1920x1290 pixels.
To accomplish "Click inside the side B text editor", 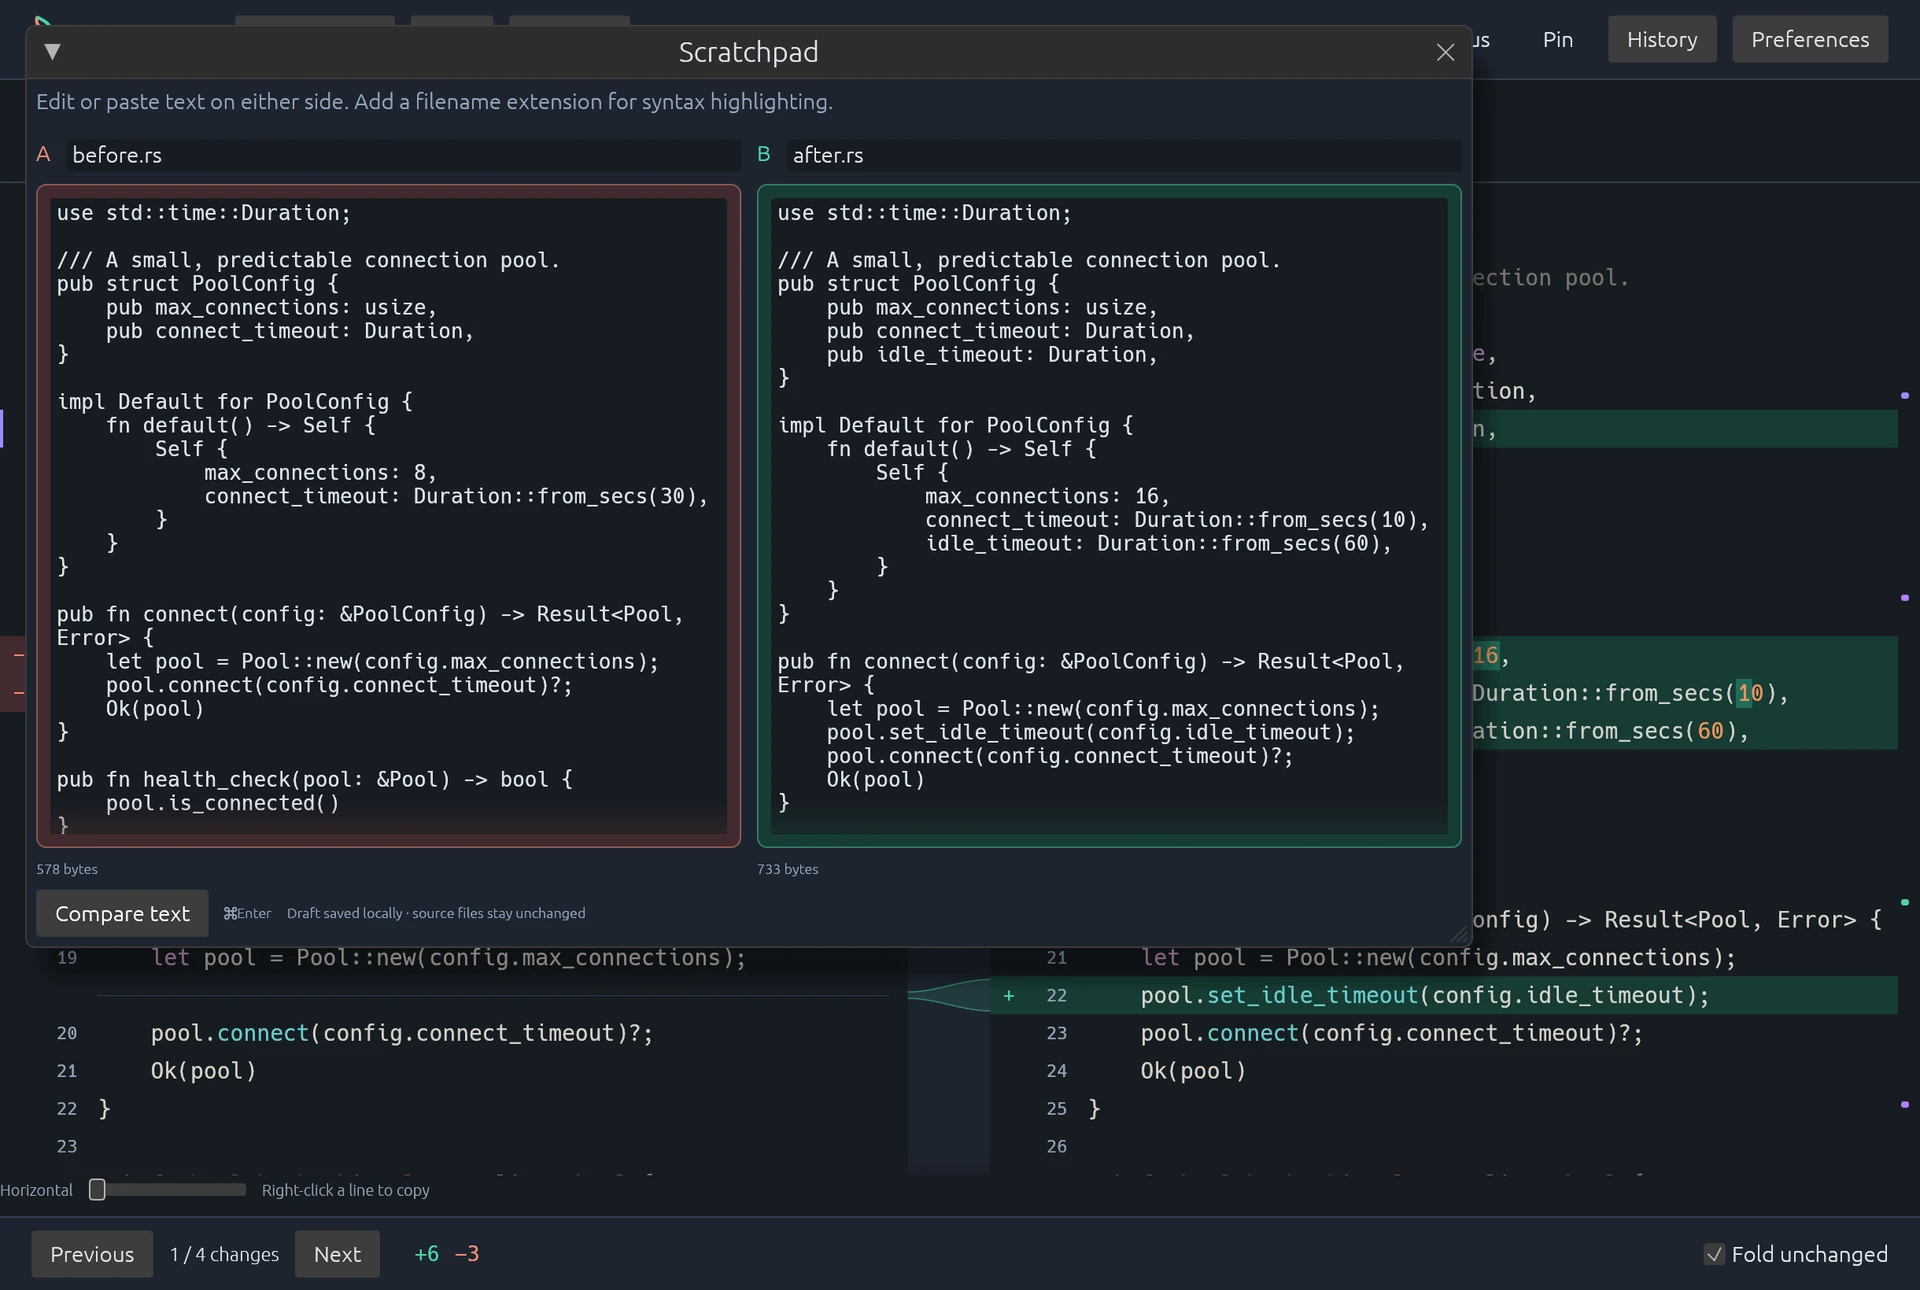I will point(1109,516).
